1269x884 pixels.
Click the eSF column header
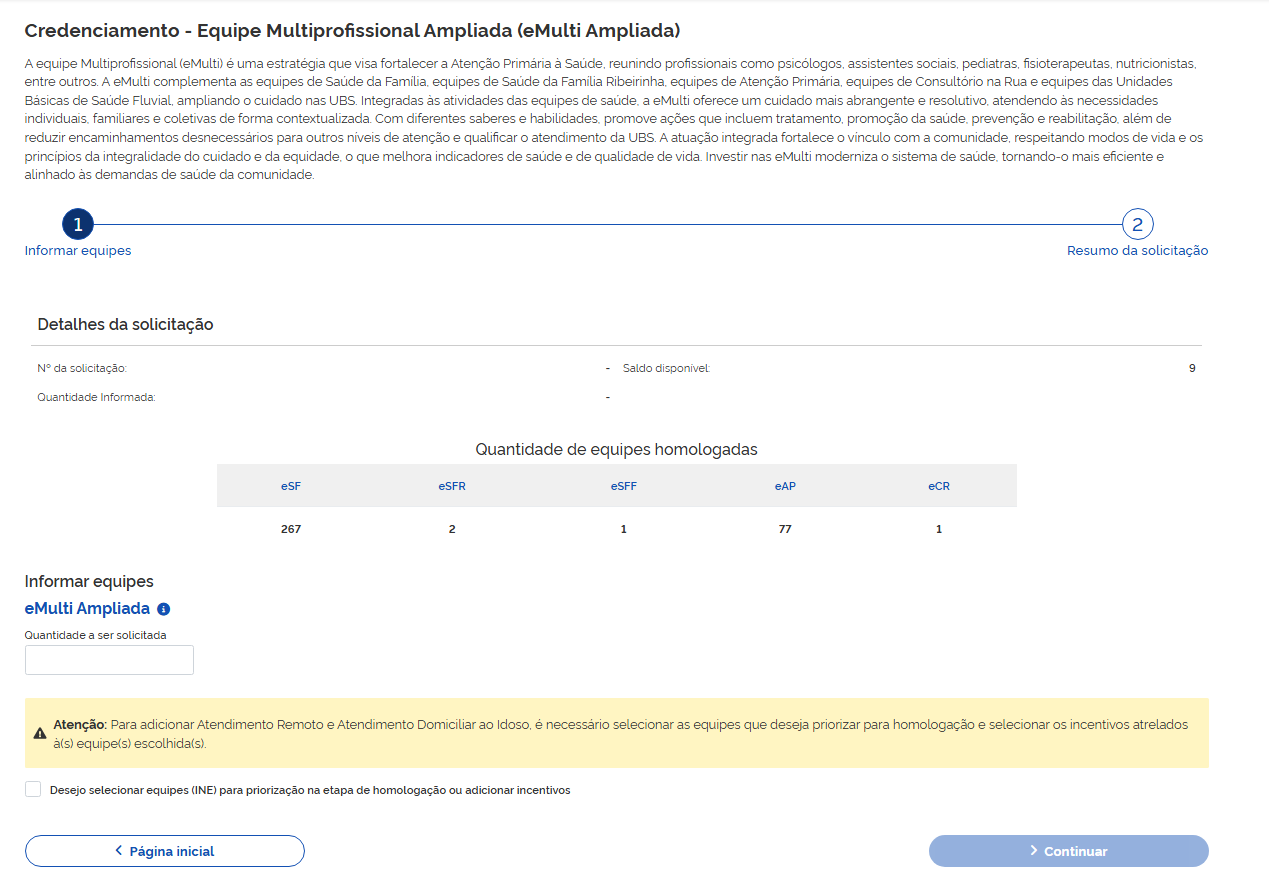291,484
